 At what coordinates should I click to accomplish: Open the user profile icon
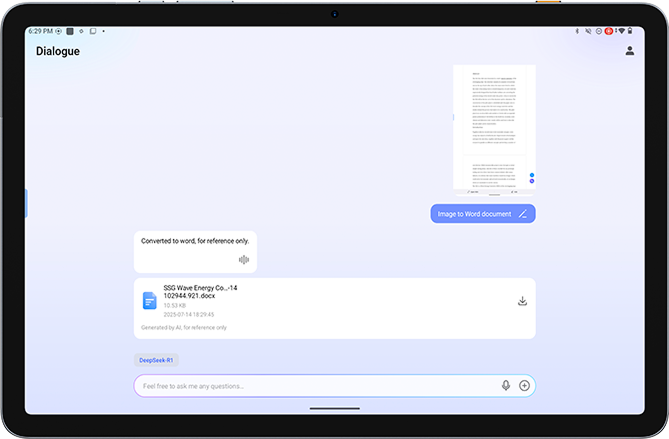coord(629,51)
